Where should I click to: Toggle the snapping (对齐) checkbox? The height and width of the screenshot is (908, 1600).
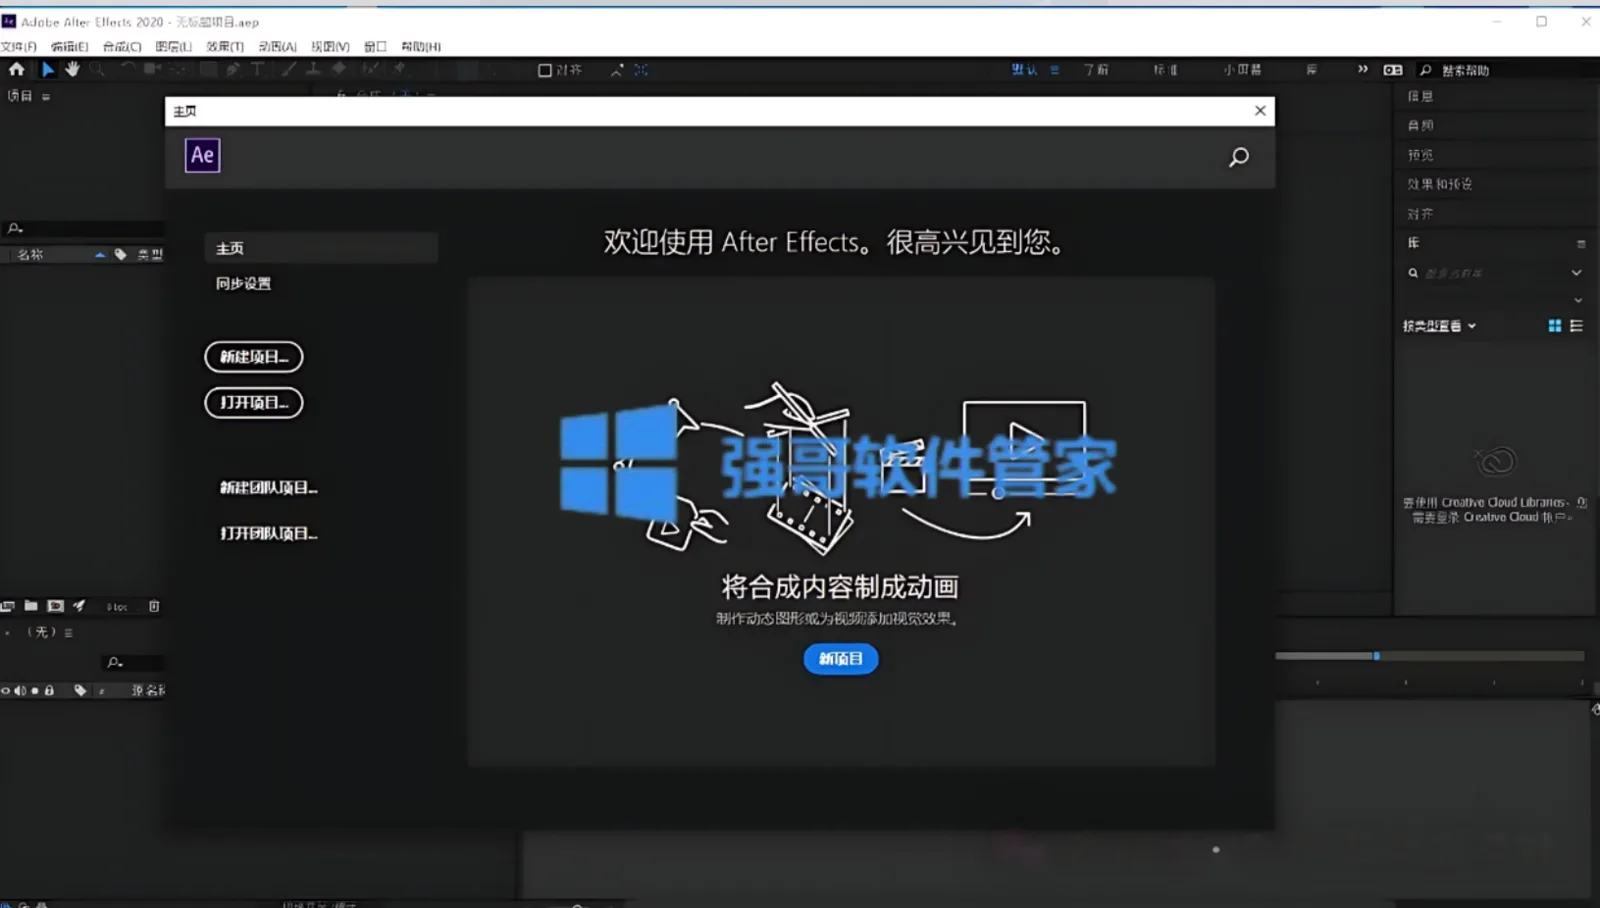pos(545,70)
